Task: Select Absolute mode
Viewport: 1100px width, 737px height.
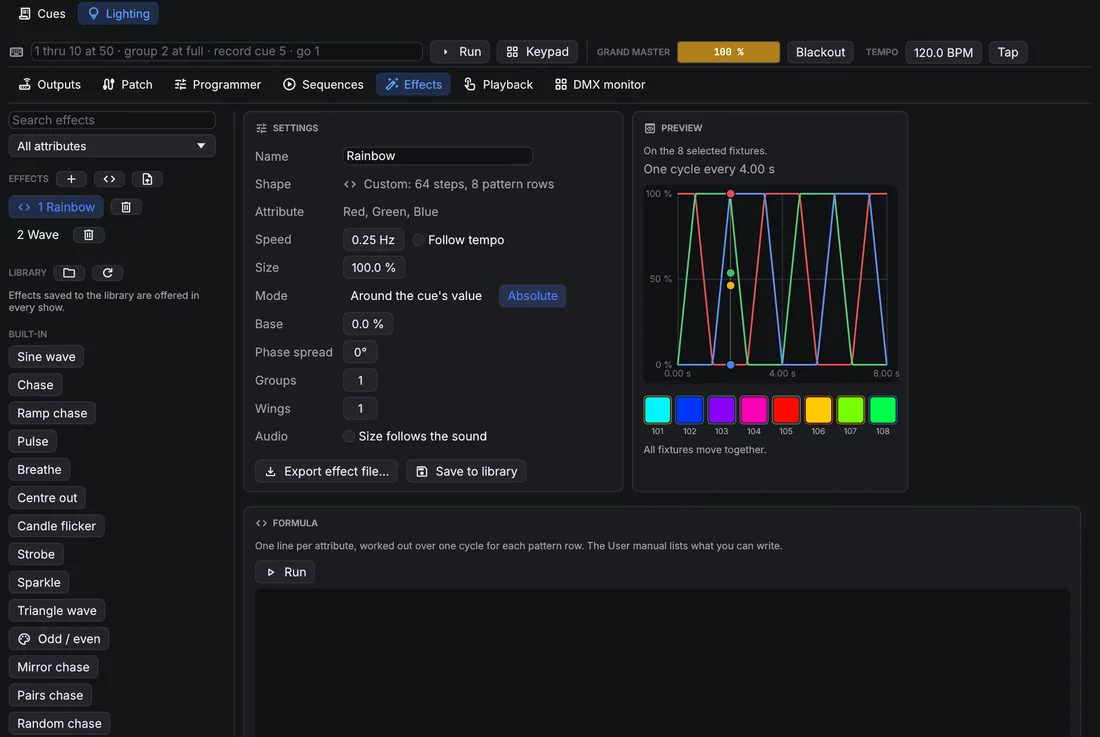Action: pyautogui.click(x=532, y=296)
